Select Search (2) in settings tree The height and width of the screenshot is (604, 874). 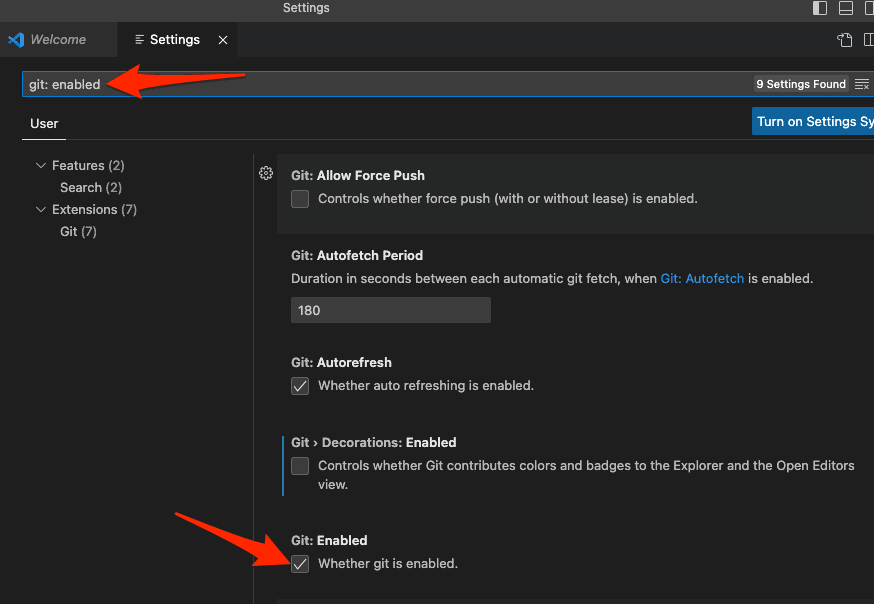[x=90, y=188]
